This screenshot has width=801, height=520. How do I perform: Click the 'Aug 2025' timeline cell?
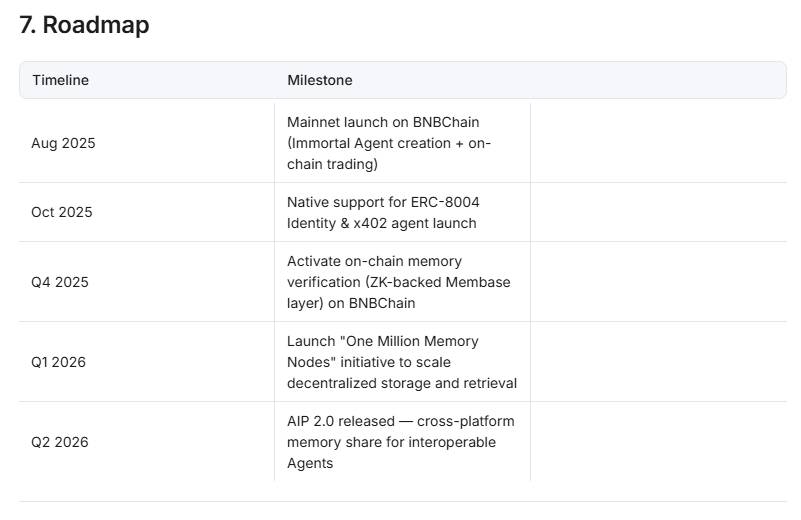pos(63,143)
